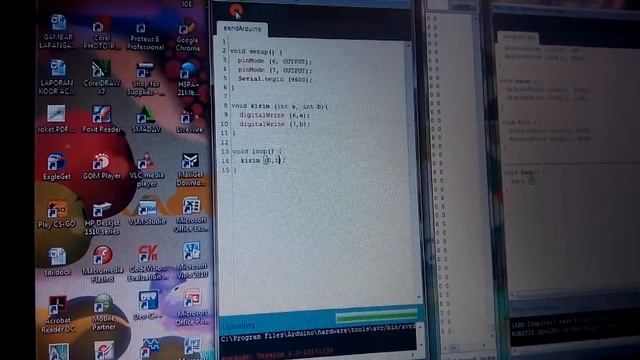Click on 'digitalWrite (6,a);' line
This screenshot has height=360, width=640.
pos(275,115)
